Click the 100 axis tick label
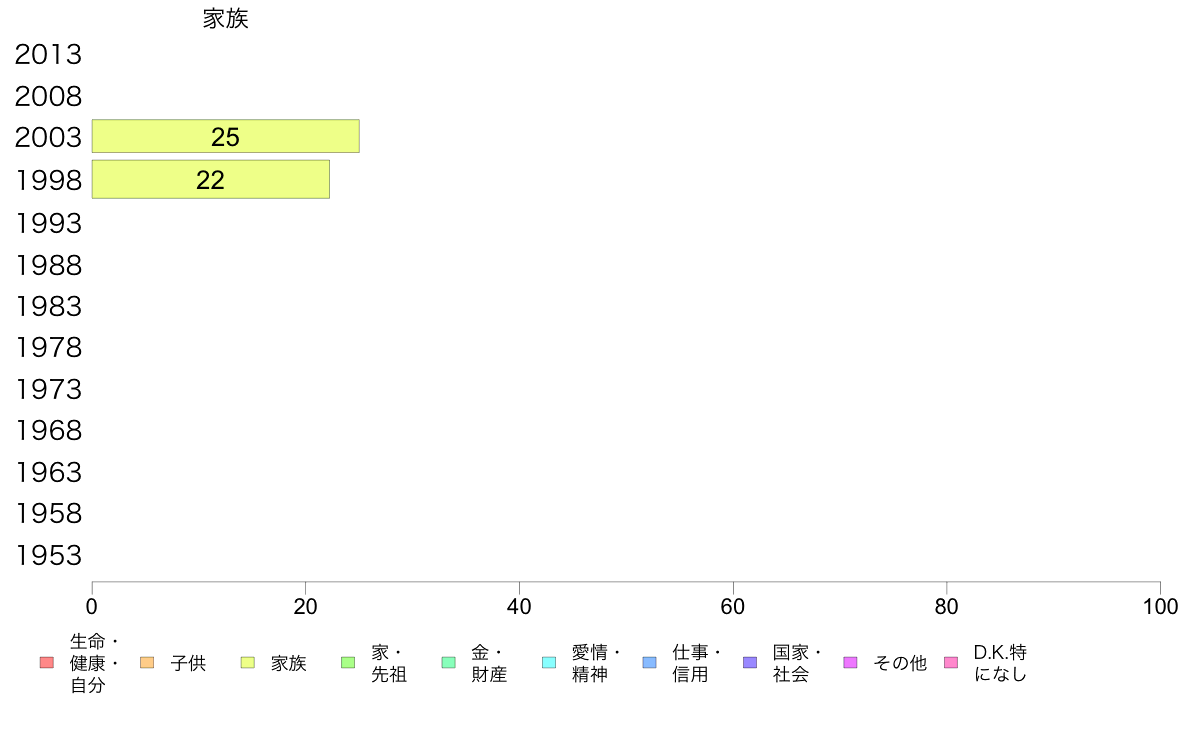 [1161, 607]
